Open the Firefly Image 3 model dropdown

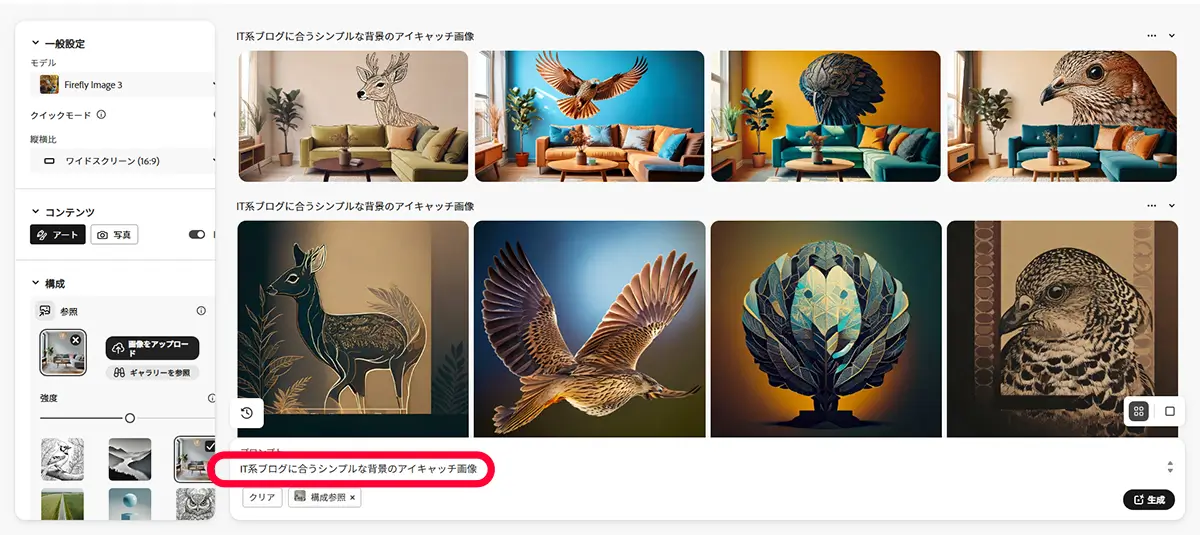pos(124,85)
